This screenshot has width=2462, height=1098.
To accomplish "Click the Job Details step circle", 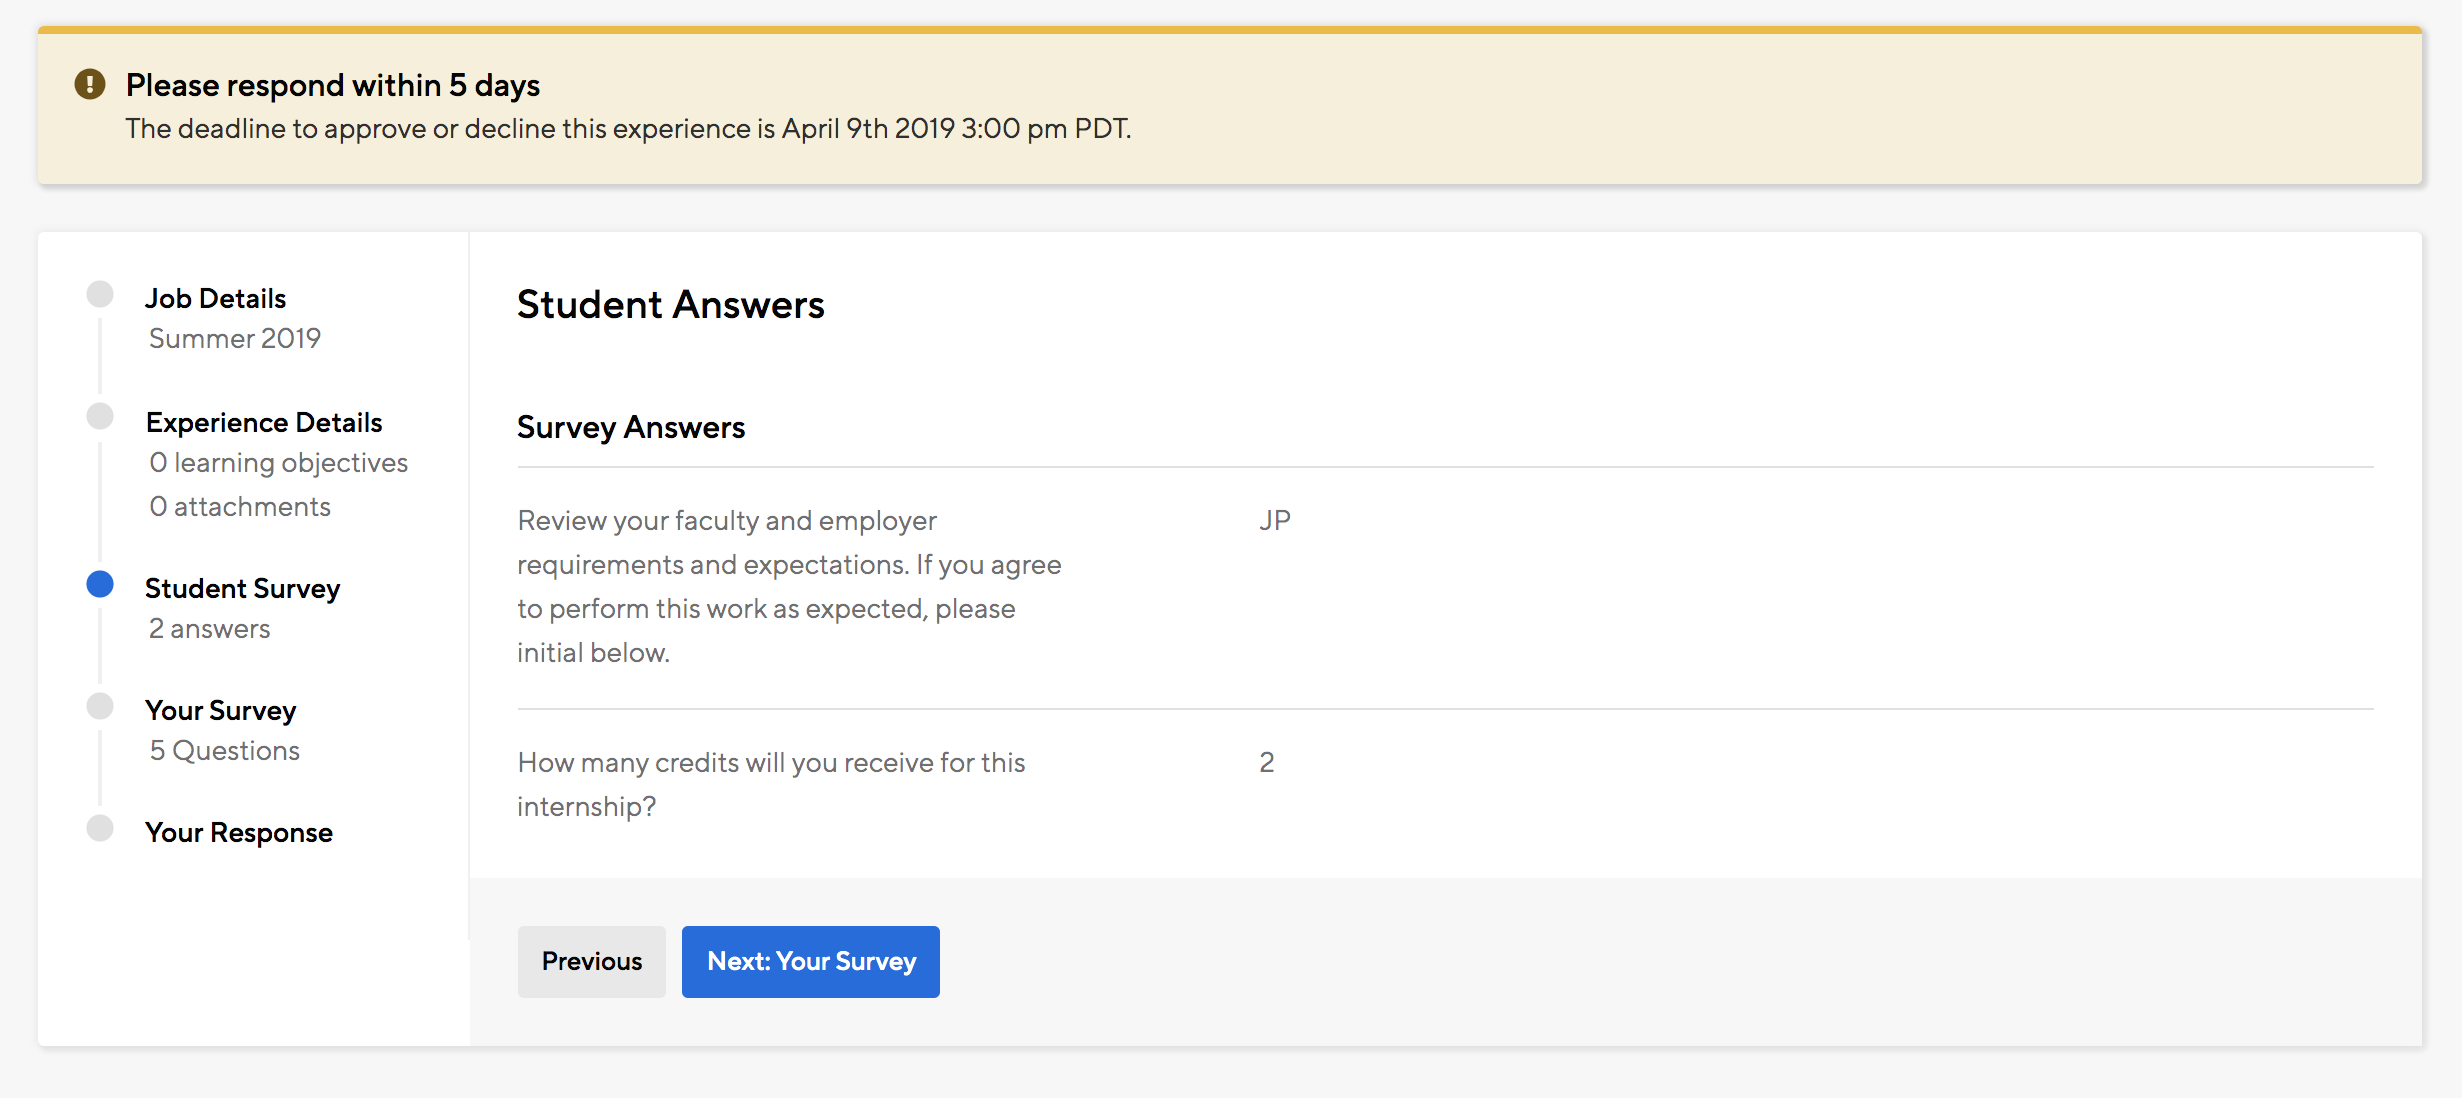I will click(100, 294).
